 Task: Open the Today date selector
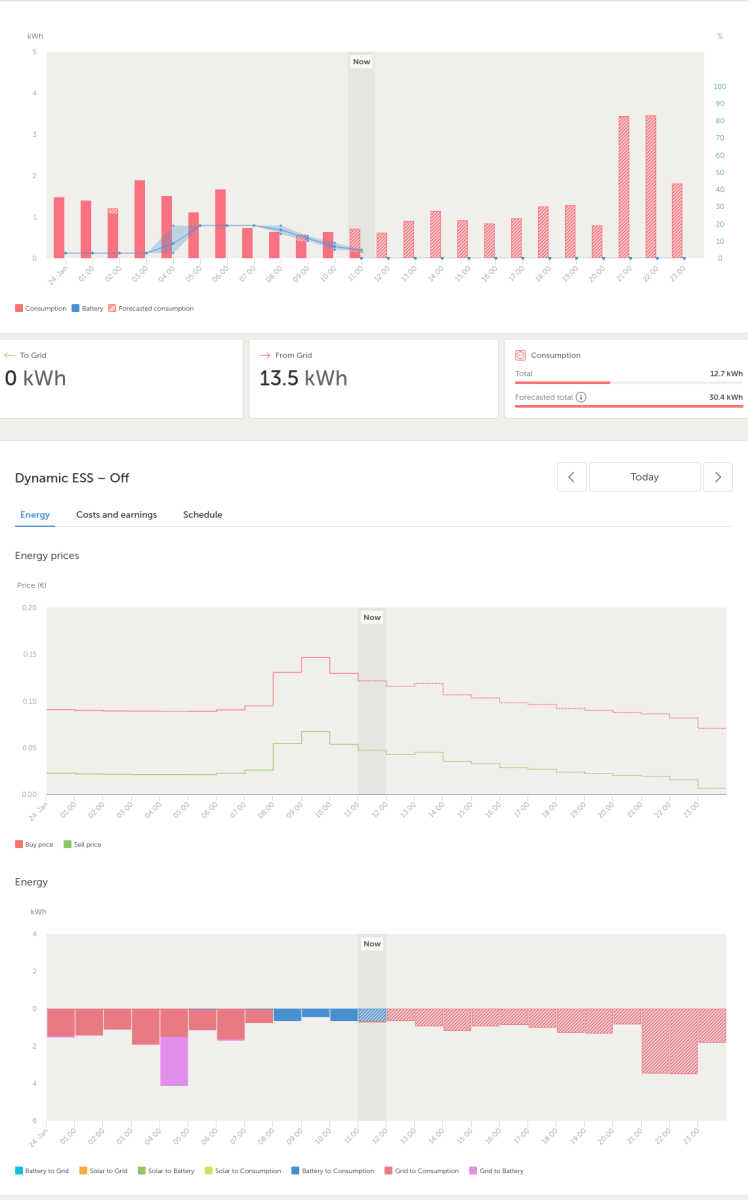coord(645,477)
